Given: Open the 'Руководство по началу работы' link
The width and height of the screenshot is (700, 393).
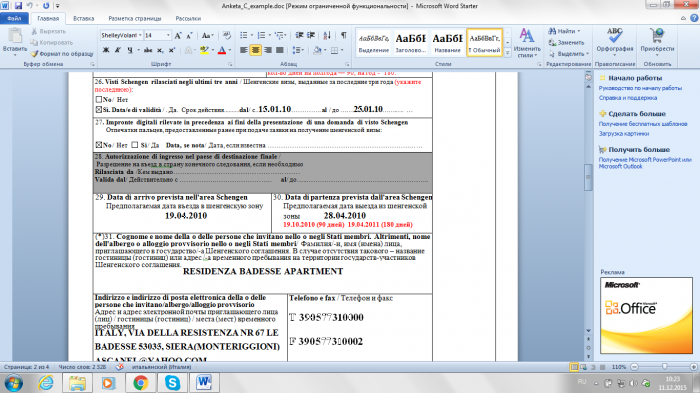Looking at the screenshot, I should [640, 88].
